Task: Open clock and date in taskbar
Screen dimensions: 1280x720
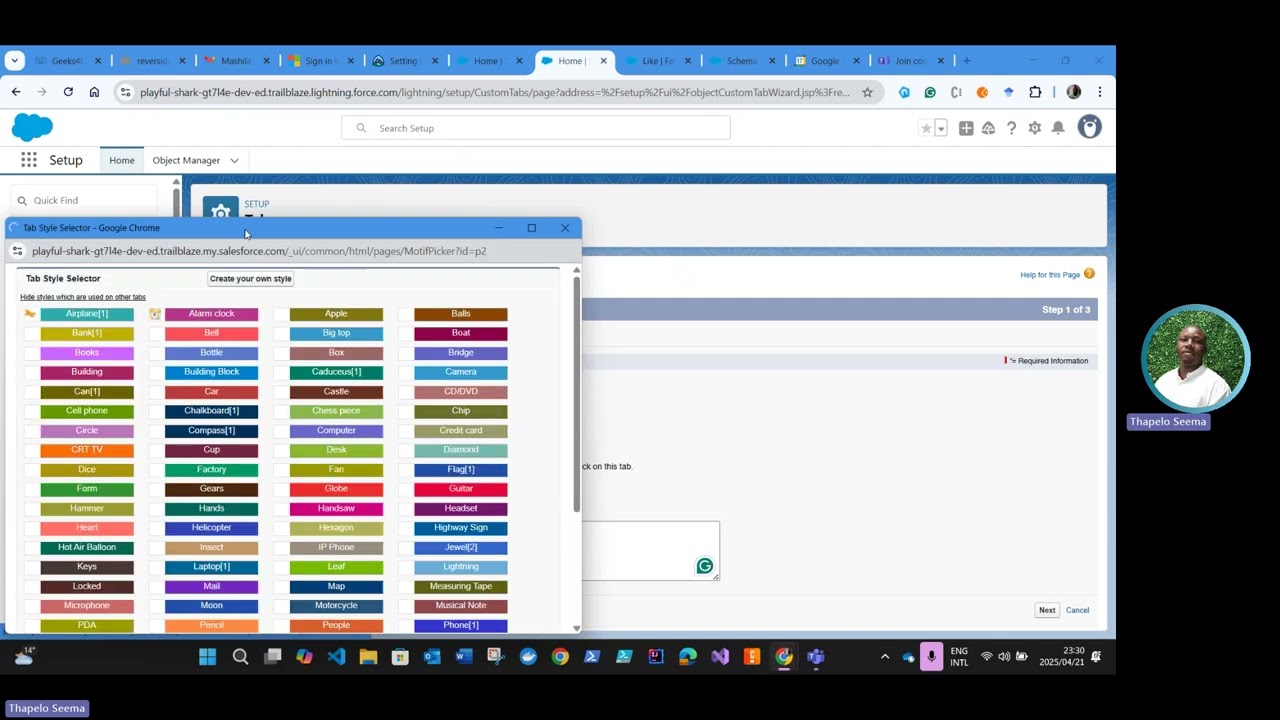Action: click(x=1062, y=657)
